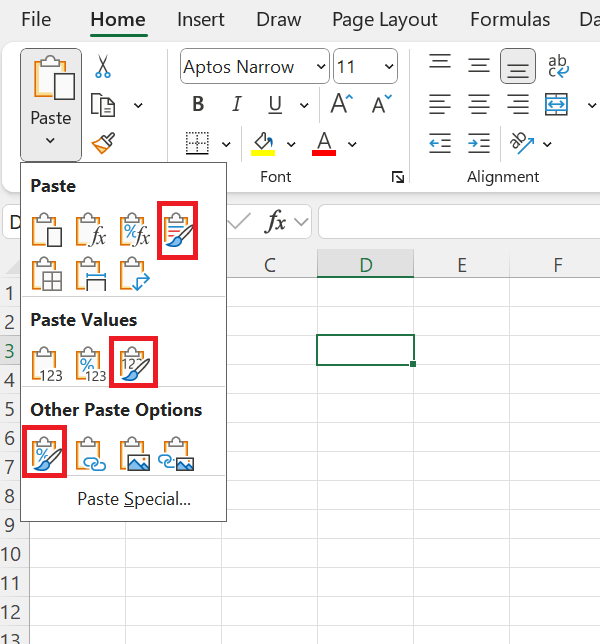Click Insert Function fx button
The width and height of the screenshot is (603, 644).
[276, 222]
